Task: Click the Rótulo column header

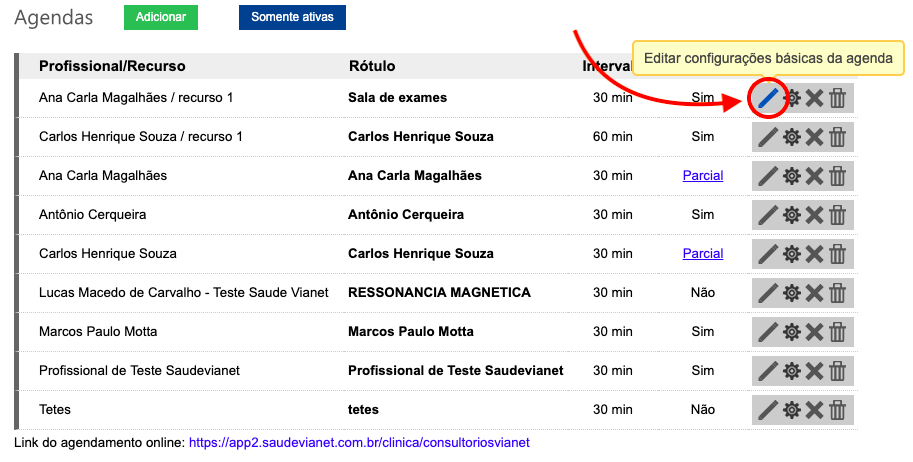Action: (x=371, y=66)
